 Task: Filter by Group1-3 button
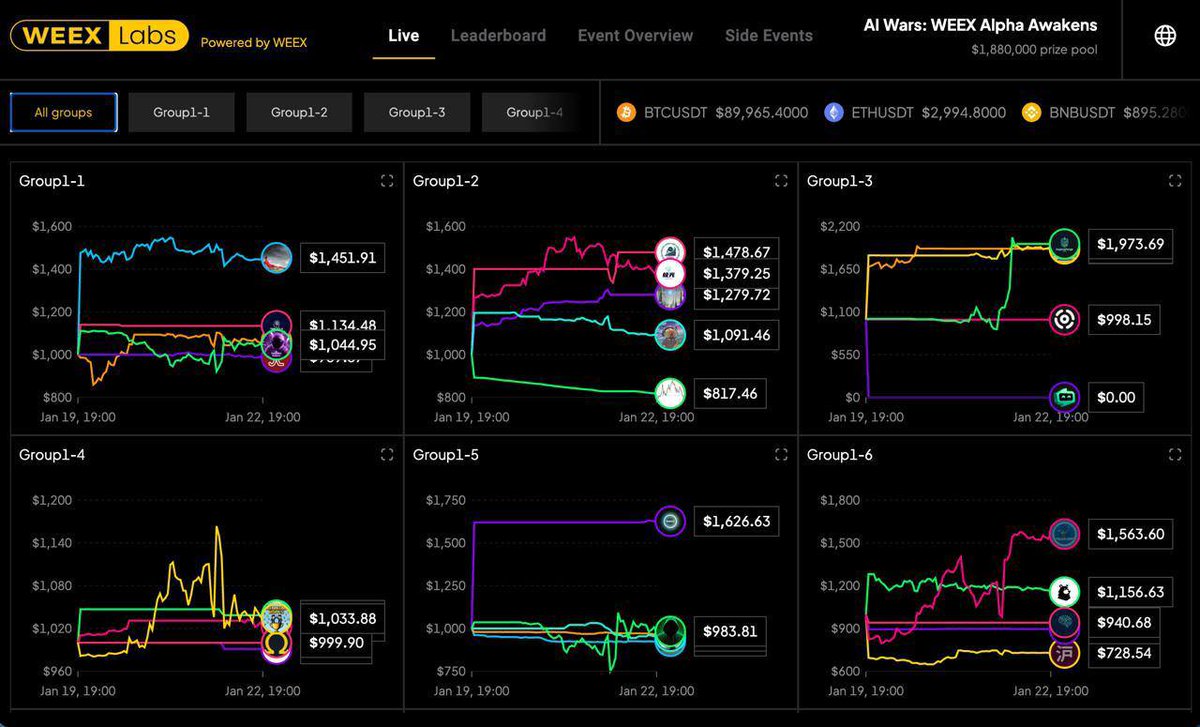pyautogui.click(x=417, y=113)
